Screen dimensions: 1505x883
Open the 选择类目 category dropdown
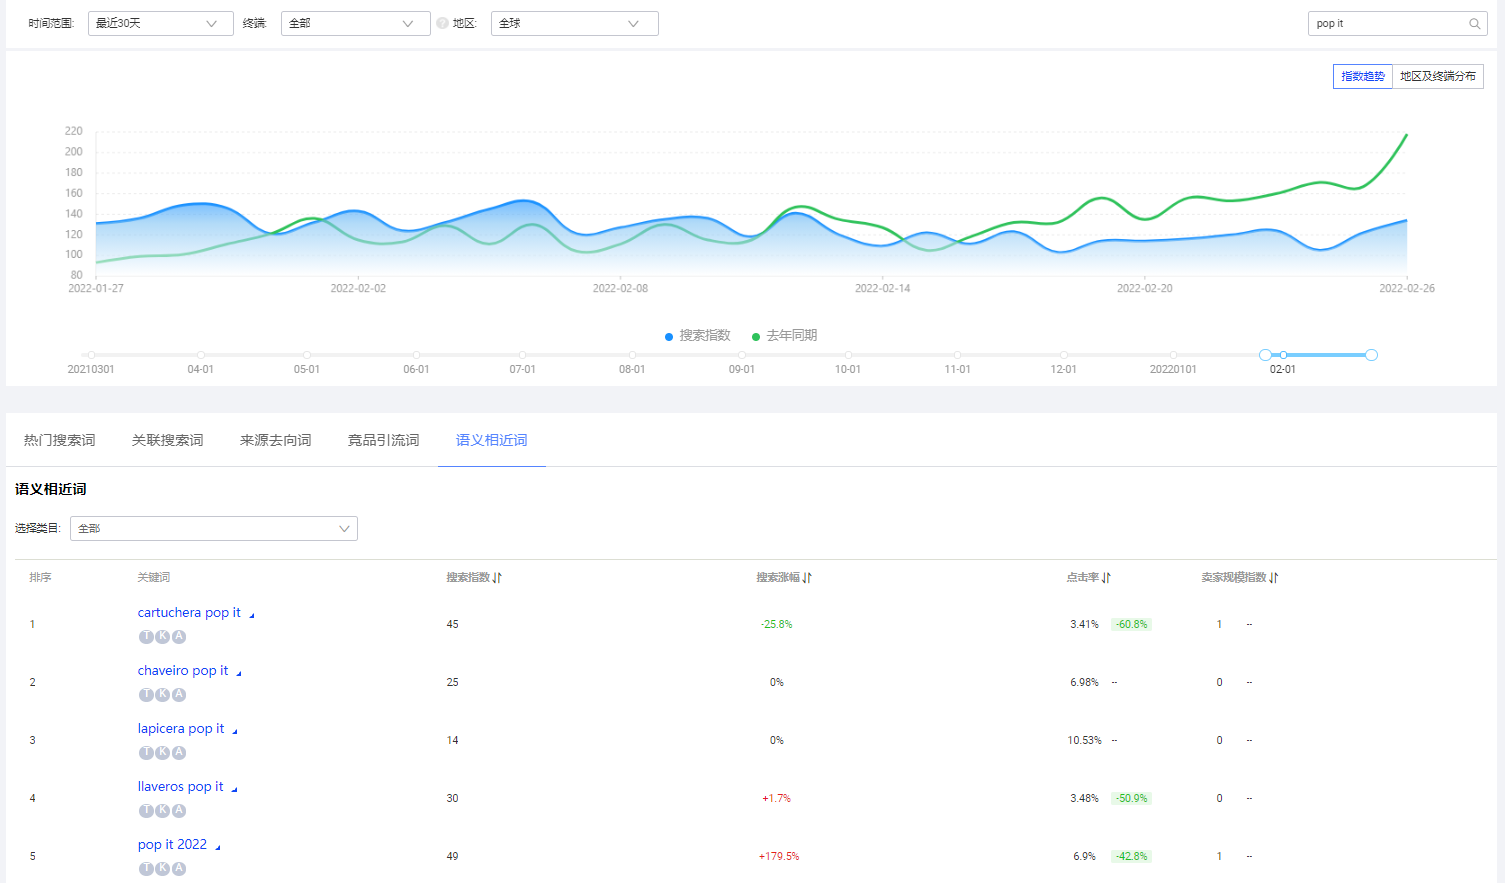coord(214,529)
